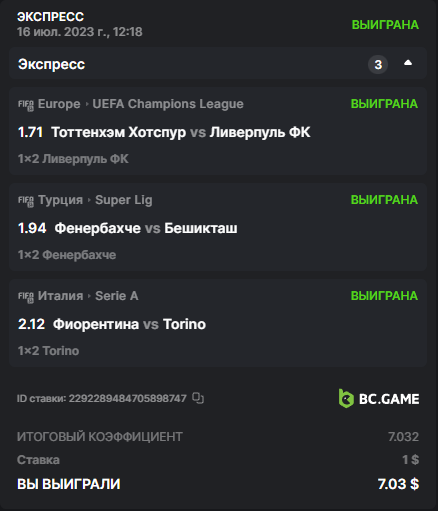
Task: Open the Тоттенхэм Хотспур vs Ливерпуль ФК match
Action: [x=181, y=132]
